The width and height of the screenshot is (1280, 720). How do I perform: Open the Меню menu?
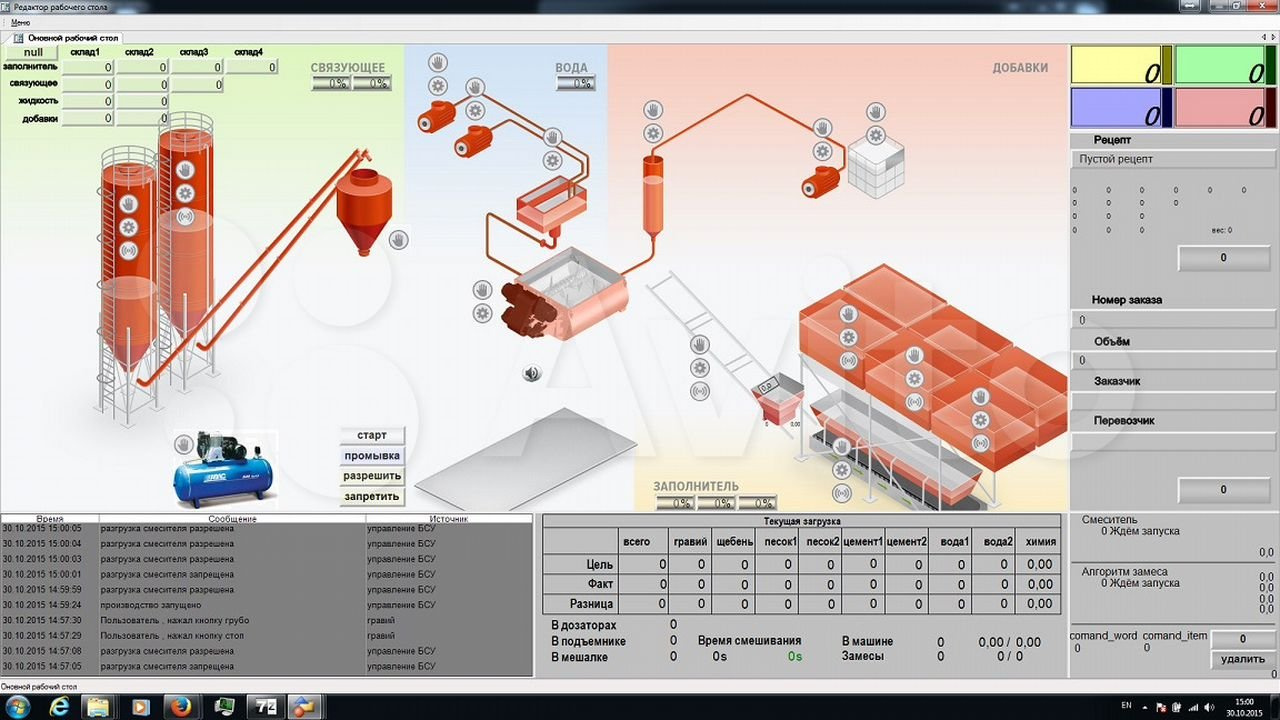pos(21,22)
